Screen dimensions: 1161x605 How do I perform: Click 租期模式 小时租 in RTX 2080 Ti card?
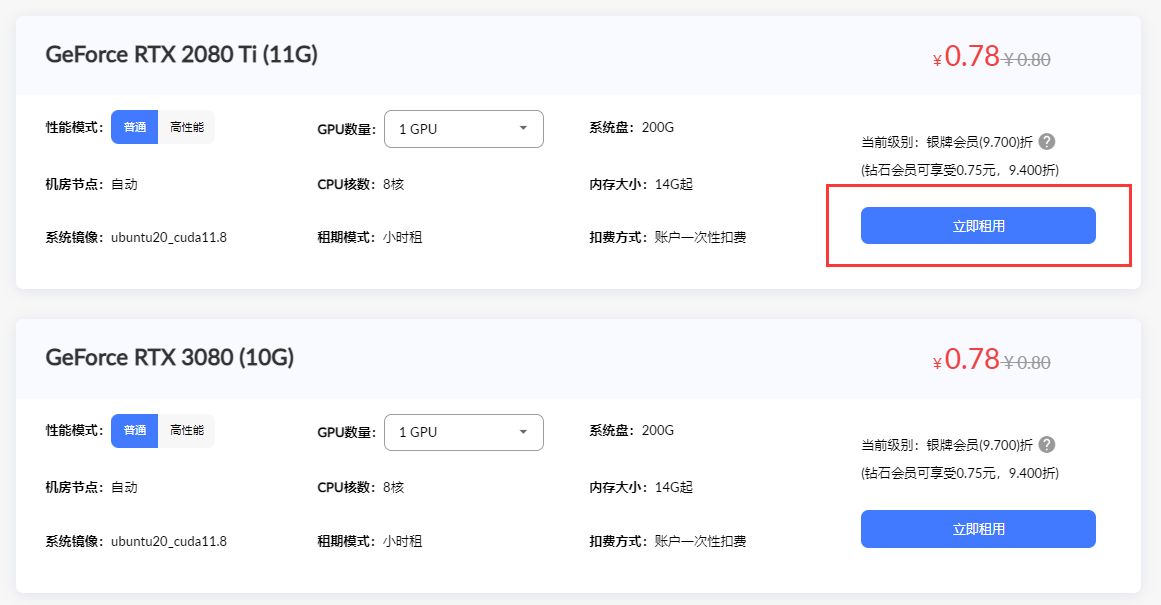(x=369, y=238)
